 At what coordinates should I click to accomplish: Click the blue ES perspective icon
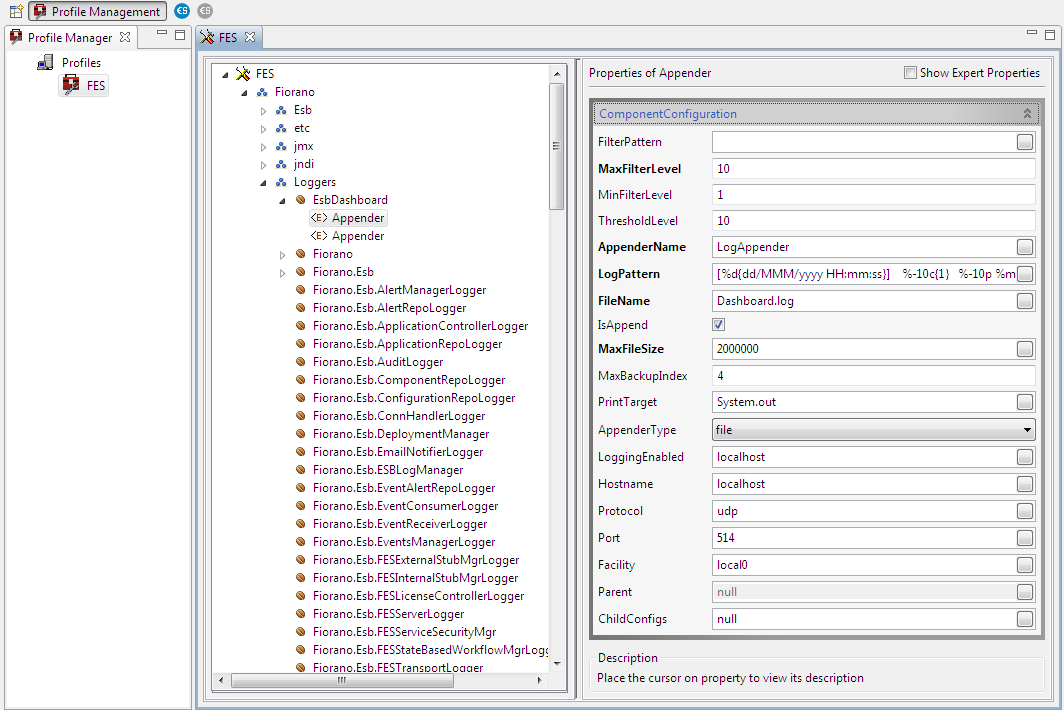click(x=181, y=11)
